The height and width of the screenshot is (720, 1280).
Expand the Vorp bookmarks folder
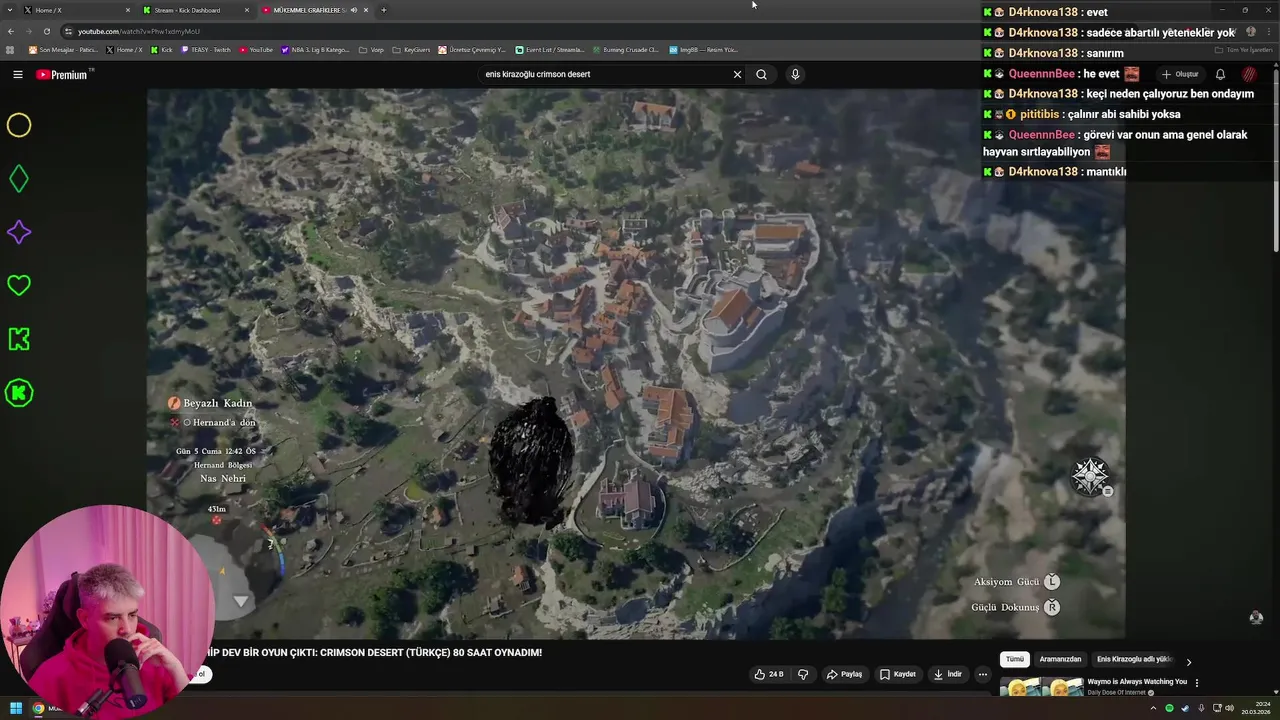[371, 50]
